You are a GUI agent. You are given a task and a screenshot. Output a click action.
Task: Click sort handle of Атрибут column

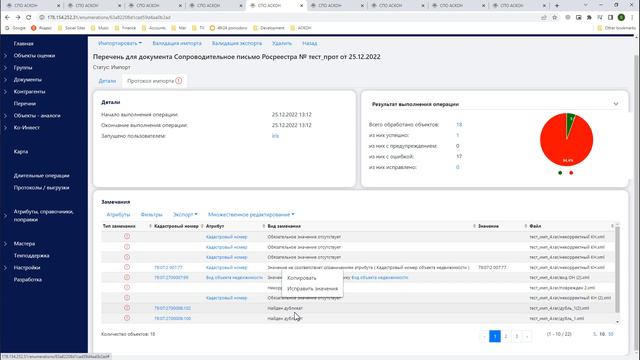(264, 226)
